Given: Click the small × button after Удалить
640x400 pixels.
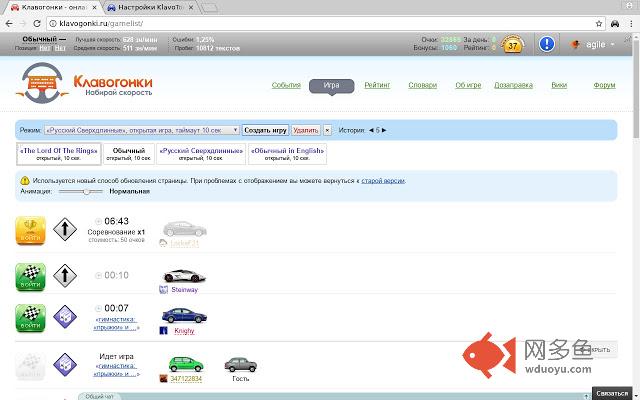Looking at the screenshot, I should click(327, 130).
